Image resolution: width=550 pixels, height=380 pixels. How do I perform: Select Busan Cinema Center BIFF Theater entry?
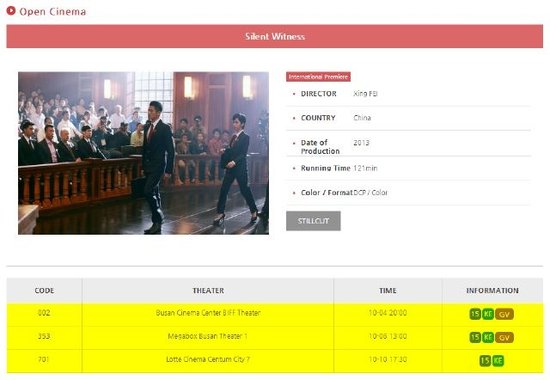[208, 313]
